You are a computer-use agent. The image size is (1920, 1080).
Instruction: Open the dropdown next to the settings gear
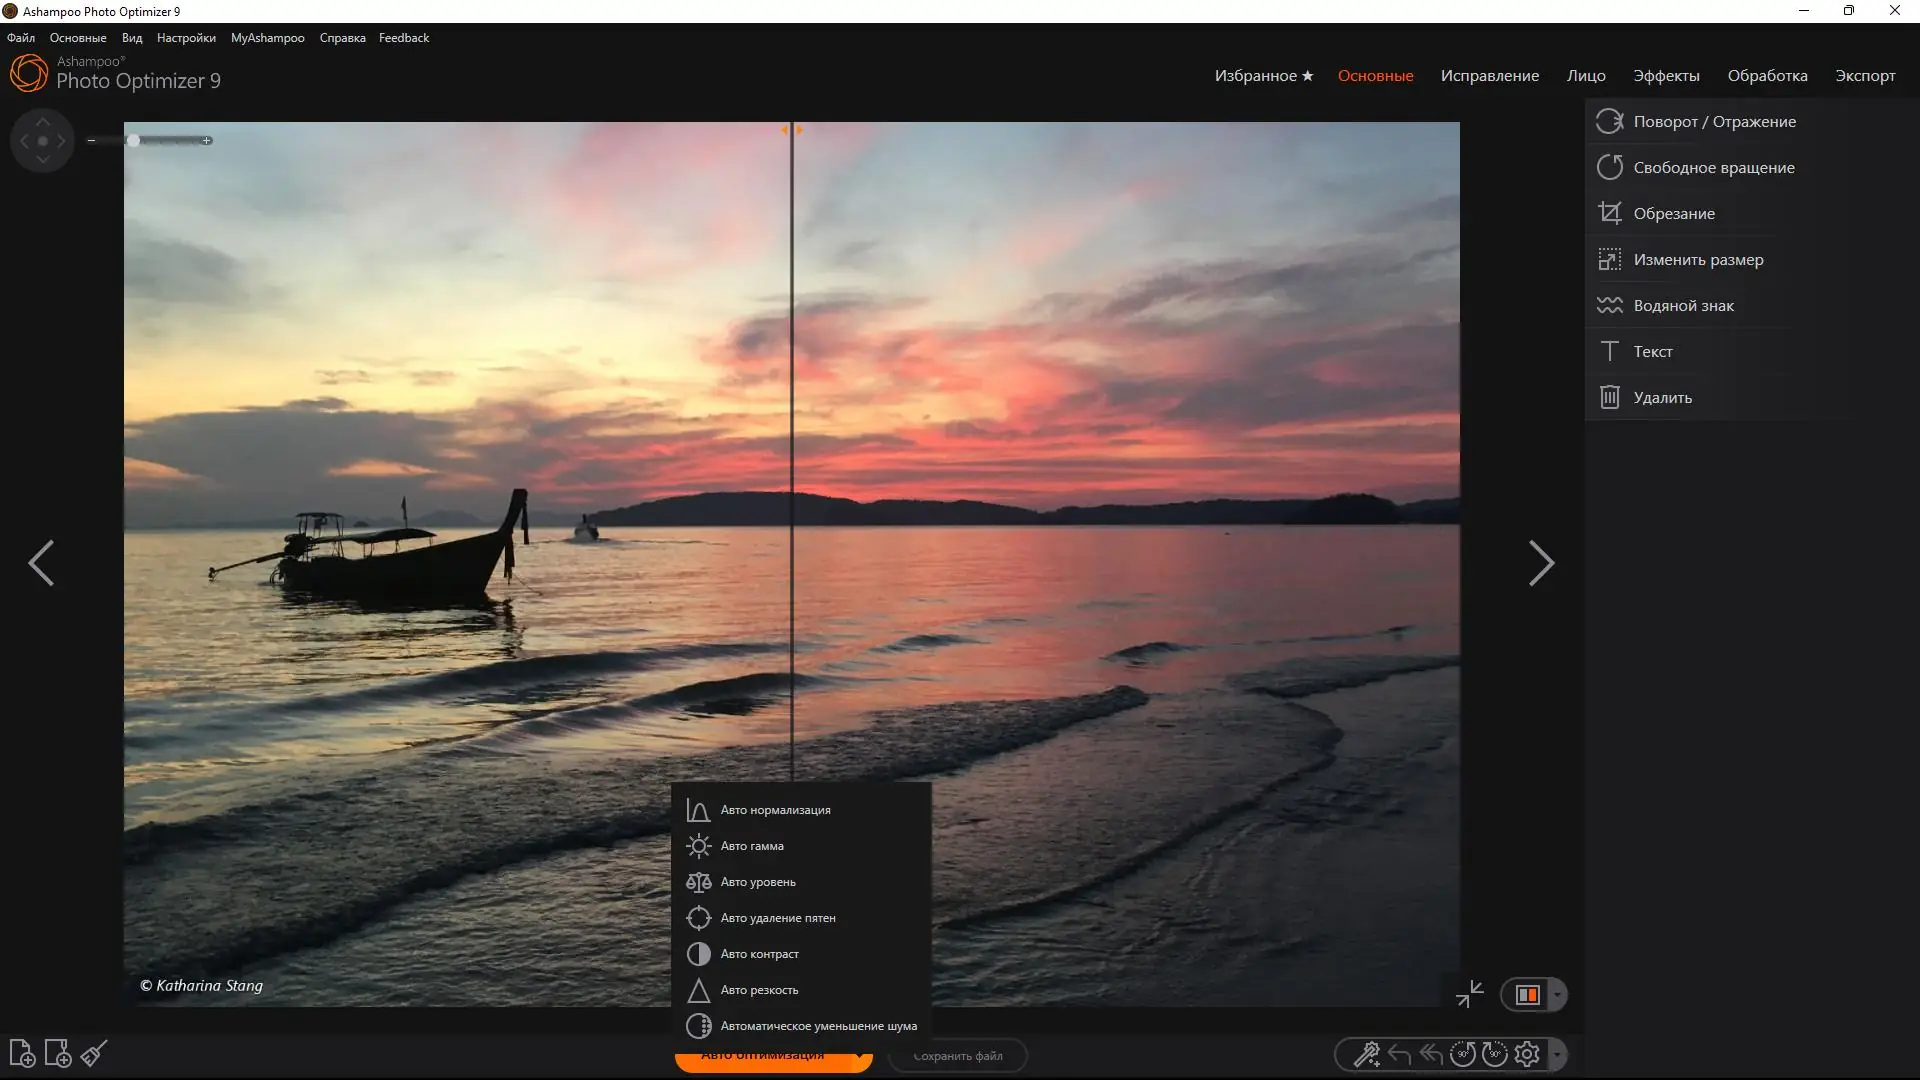coord(1557,1053)
